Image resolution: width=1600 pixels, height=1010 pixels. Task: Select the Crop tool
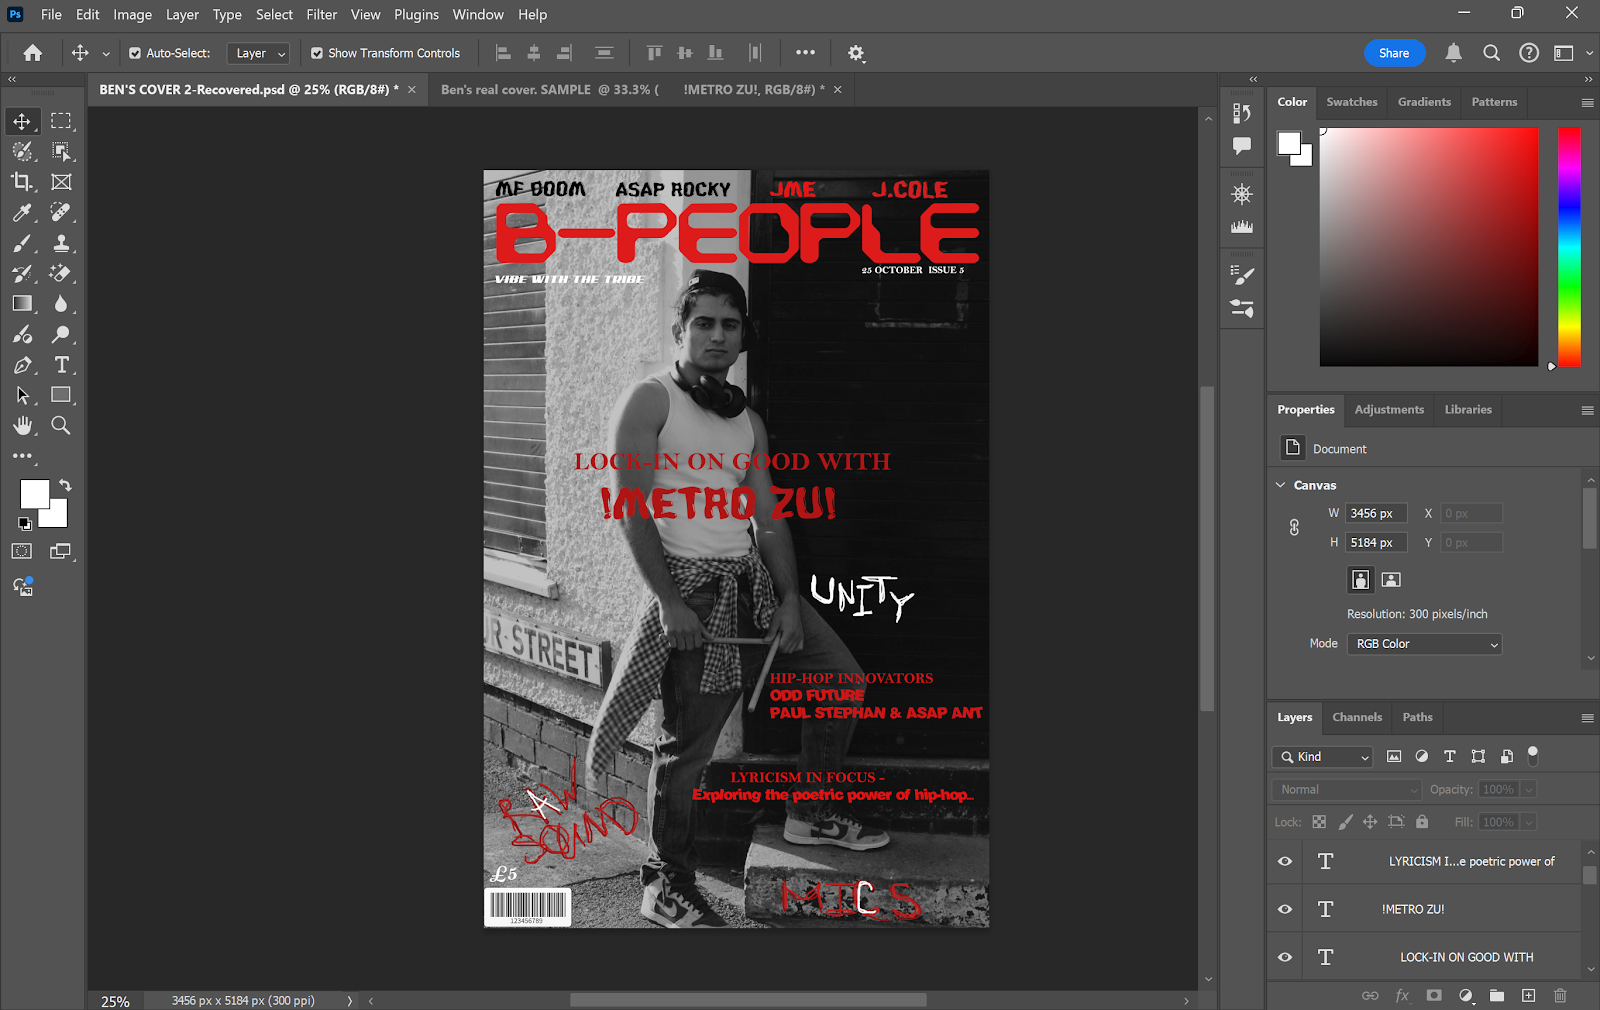tap(22, 182)
